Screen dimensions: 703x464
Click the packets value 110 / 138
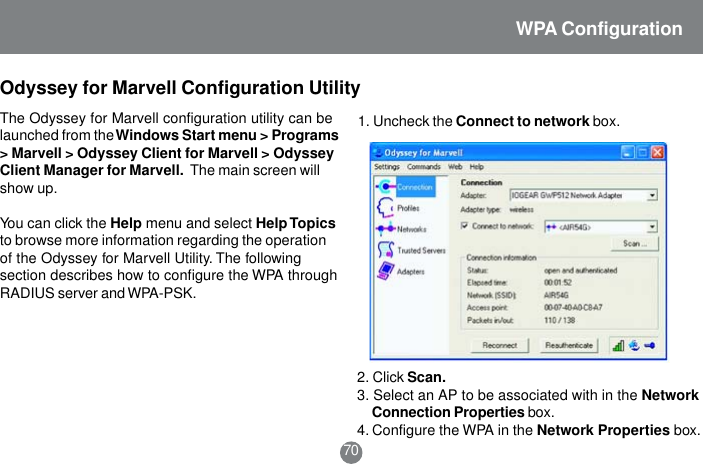pyautogui.click(x=559, y=320)
